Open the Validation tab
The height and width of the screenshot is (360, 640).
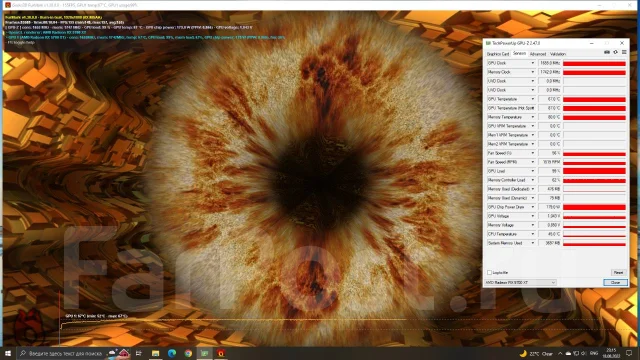(x=558, y=54)
